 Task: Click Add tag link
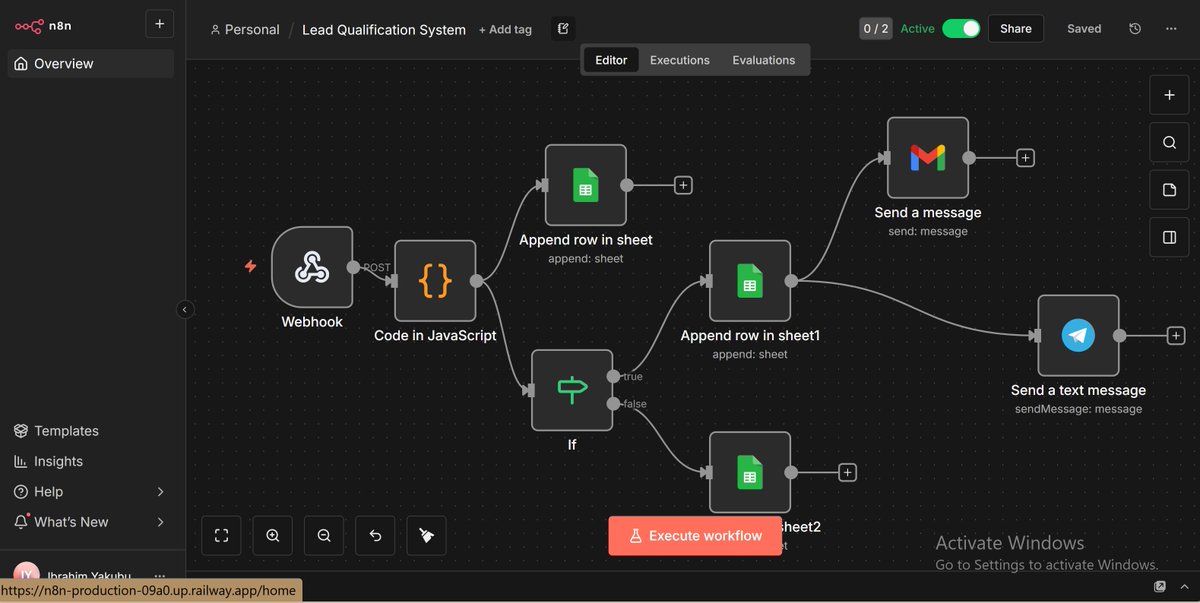click(505, 30)
